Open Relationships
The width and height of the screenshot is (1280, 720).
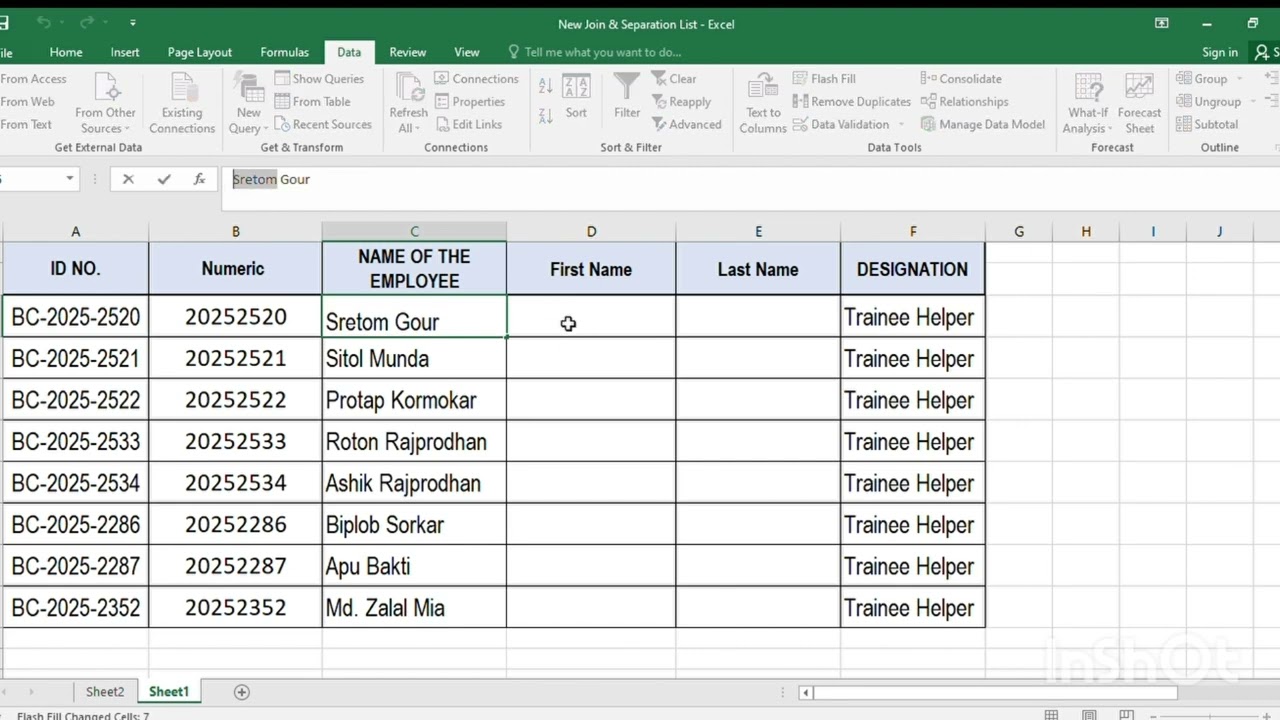click(965, 102)
